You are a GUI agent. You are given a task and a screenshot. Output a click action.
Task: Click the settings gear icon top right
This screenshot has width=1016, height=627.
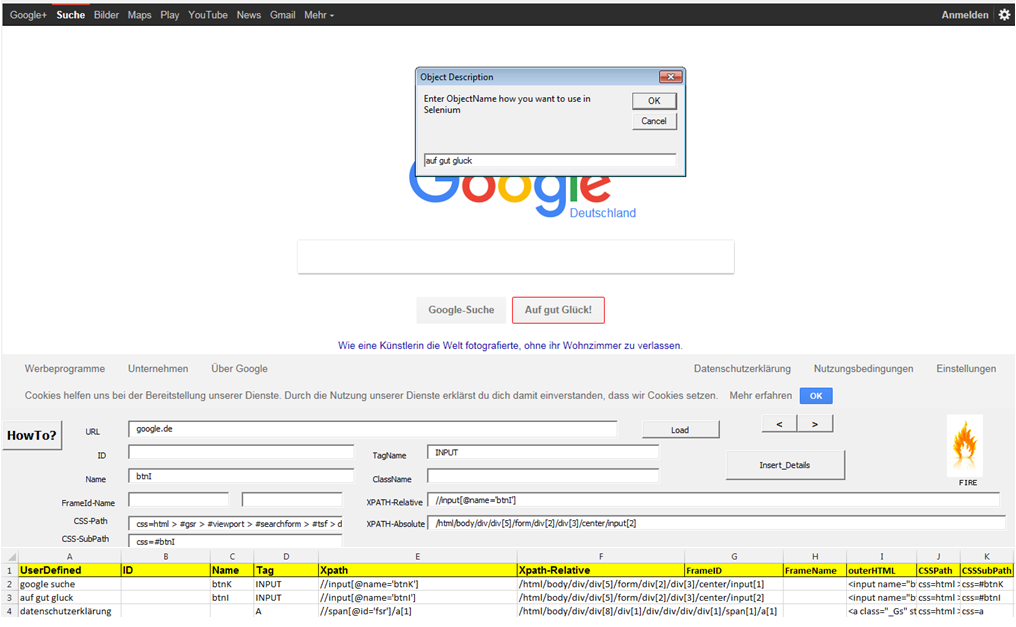1004,14
